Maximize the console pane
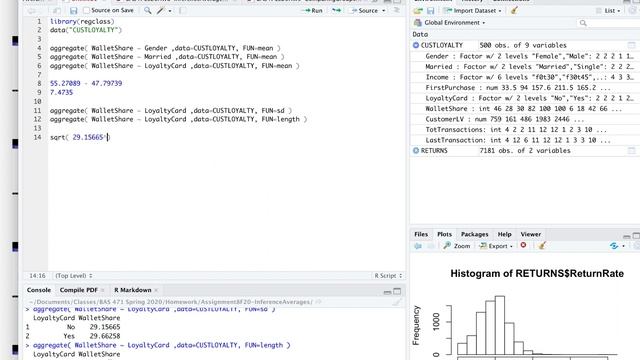 397,291
